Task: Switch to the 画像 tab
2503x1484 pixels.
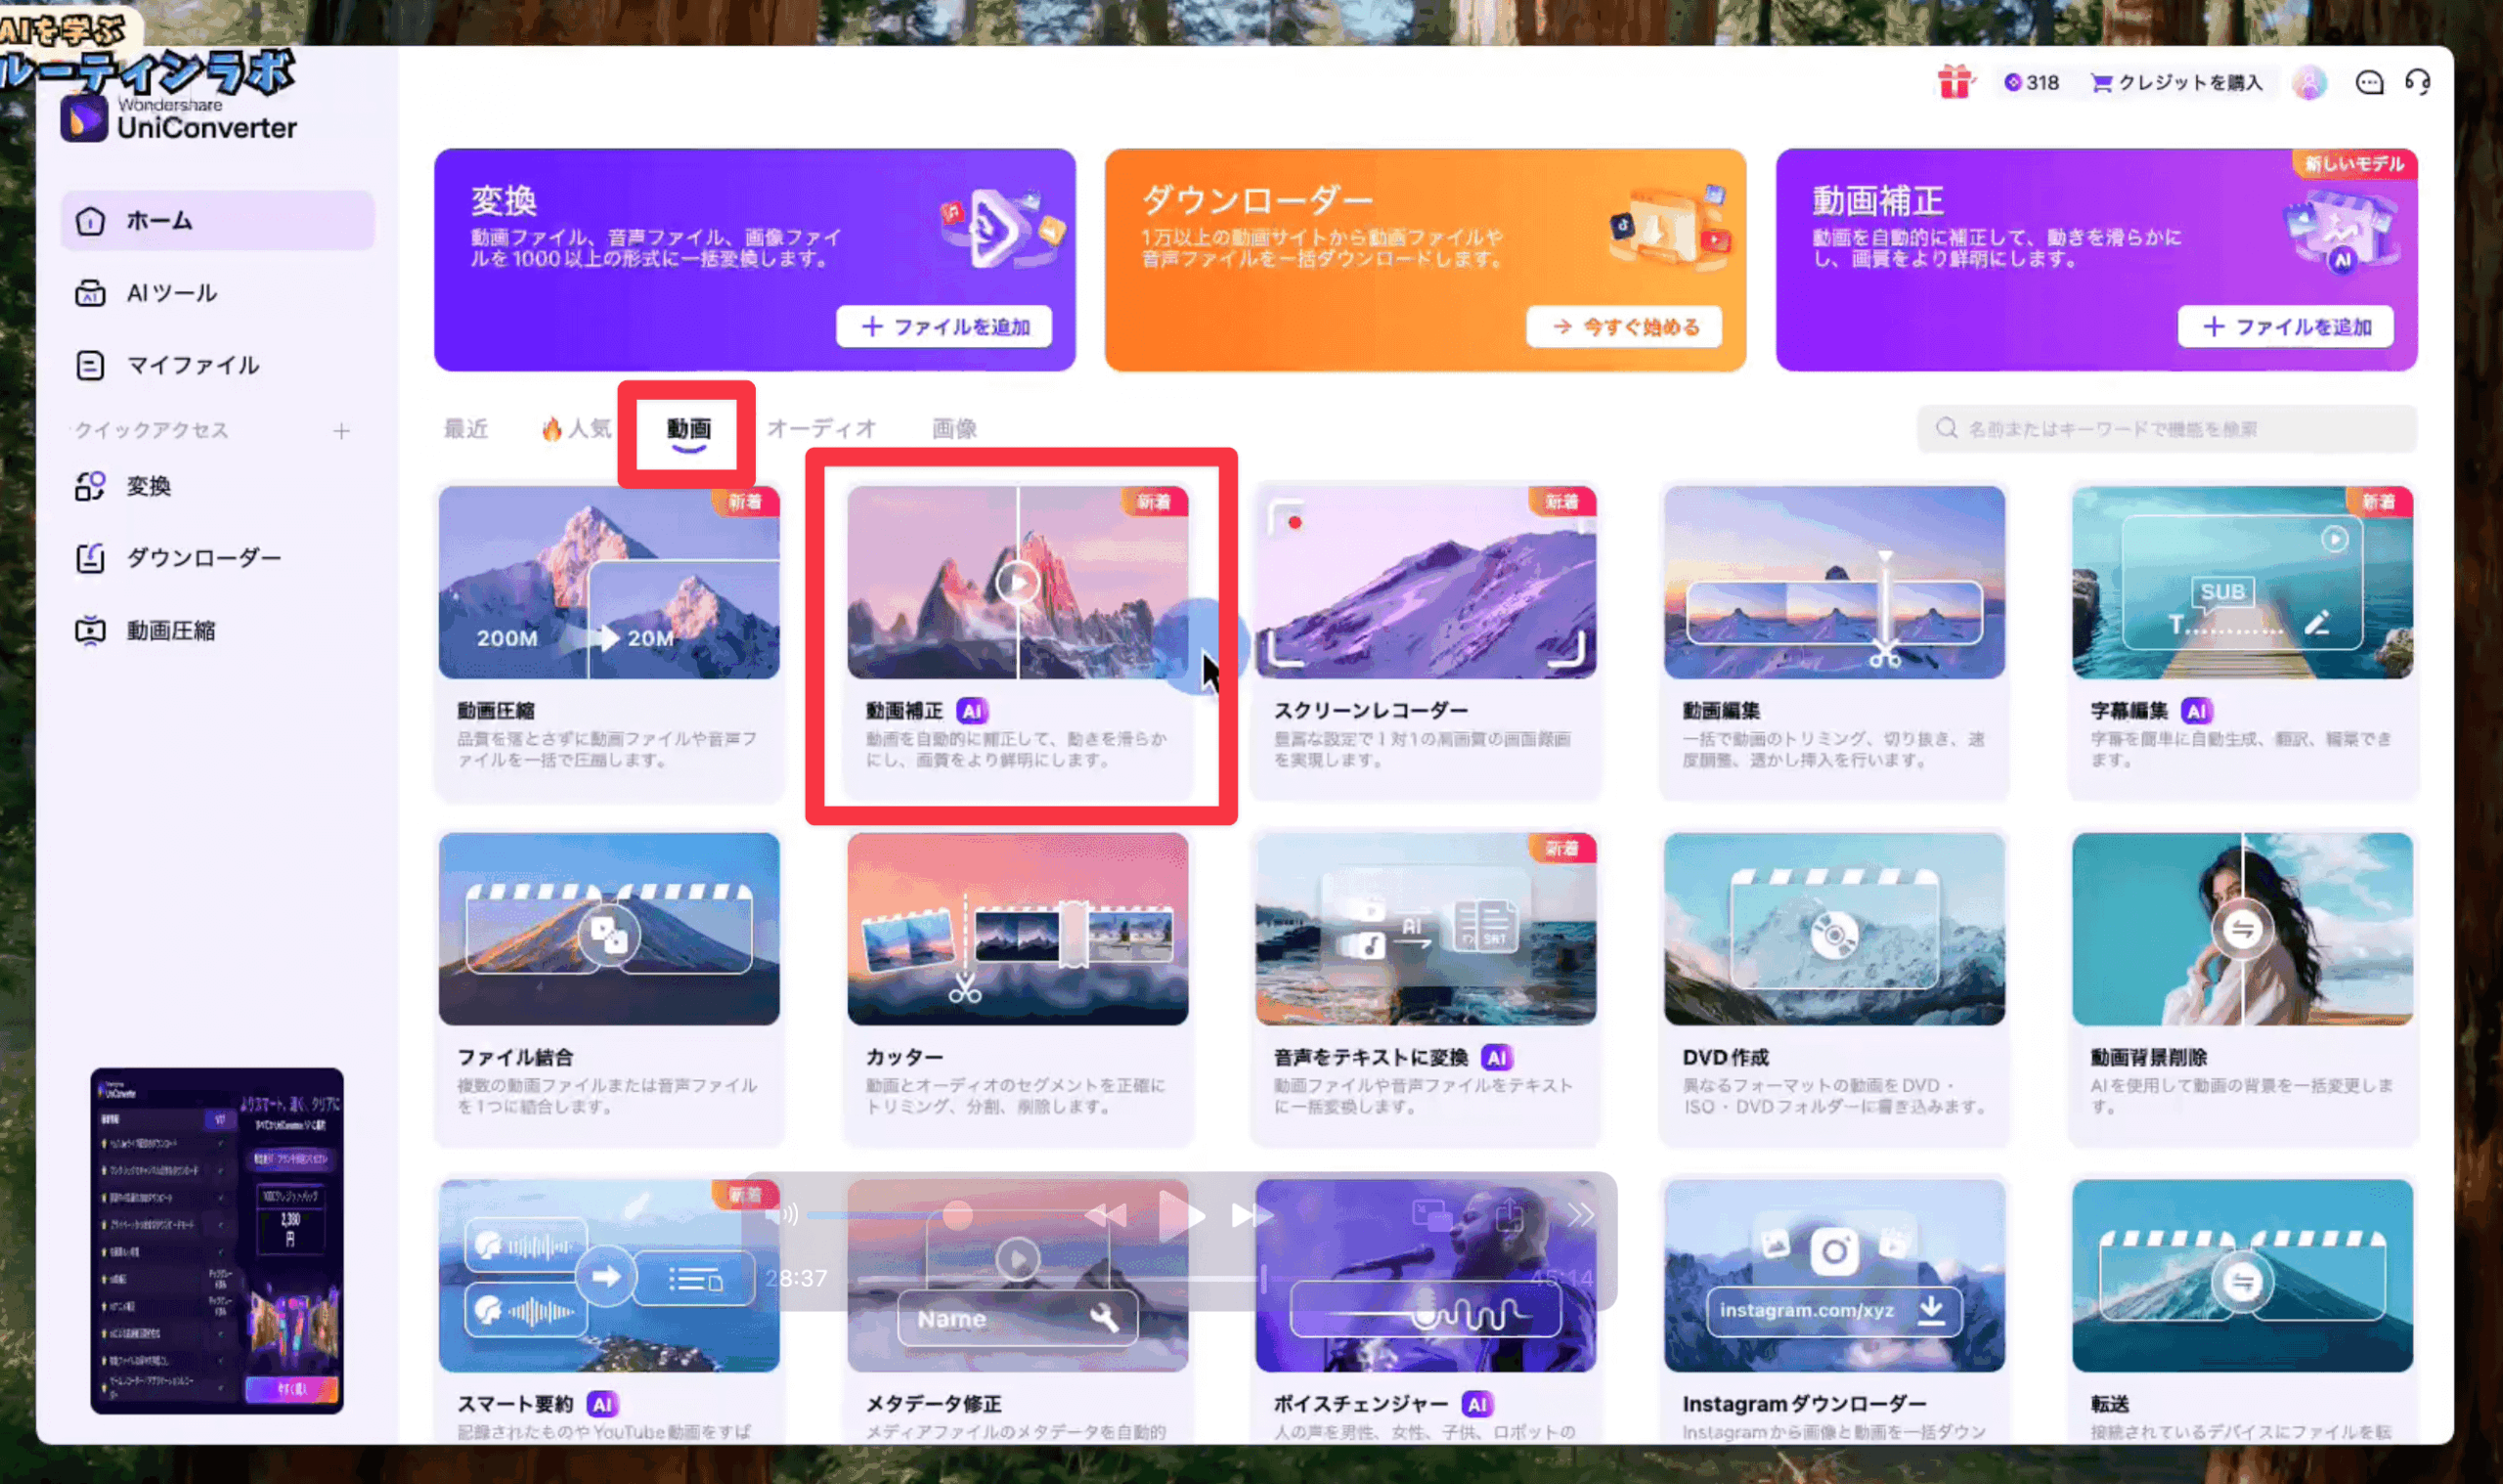Action: click(954, 428)
